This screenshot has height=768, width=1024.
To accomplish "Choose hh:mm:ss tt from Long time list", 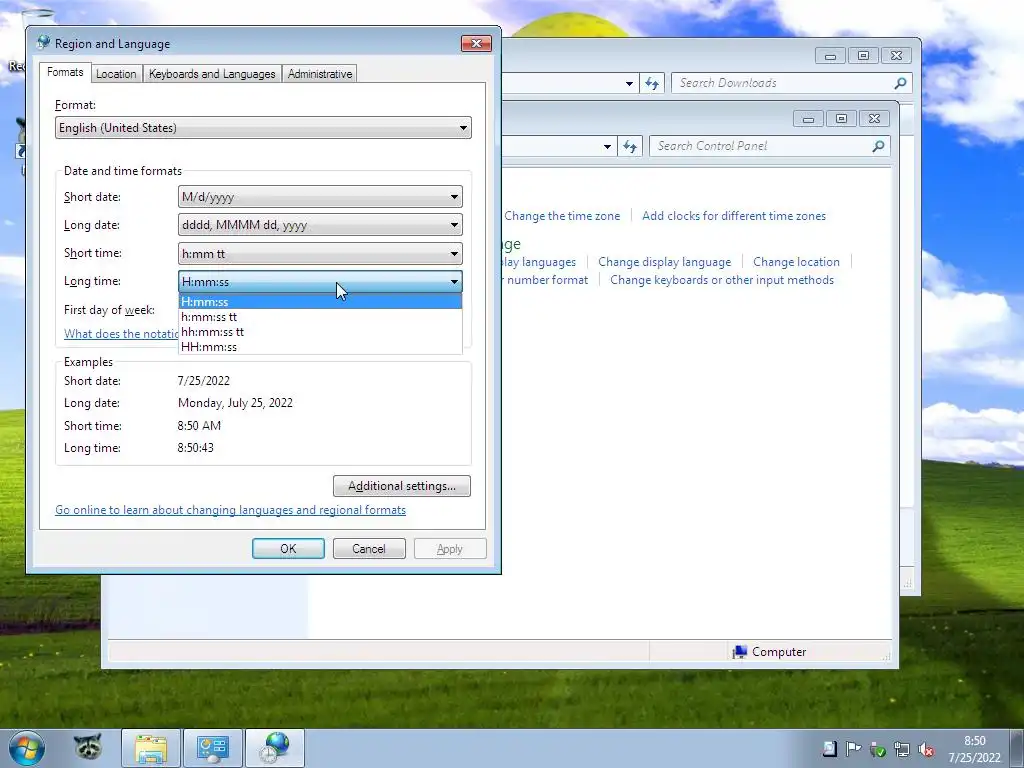I will [320, 332].
